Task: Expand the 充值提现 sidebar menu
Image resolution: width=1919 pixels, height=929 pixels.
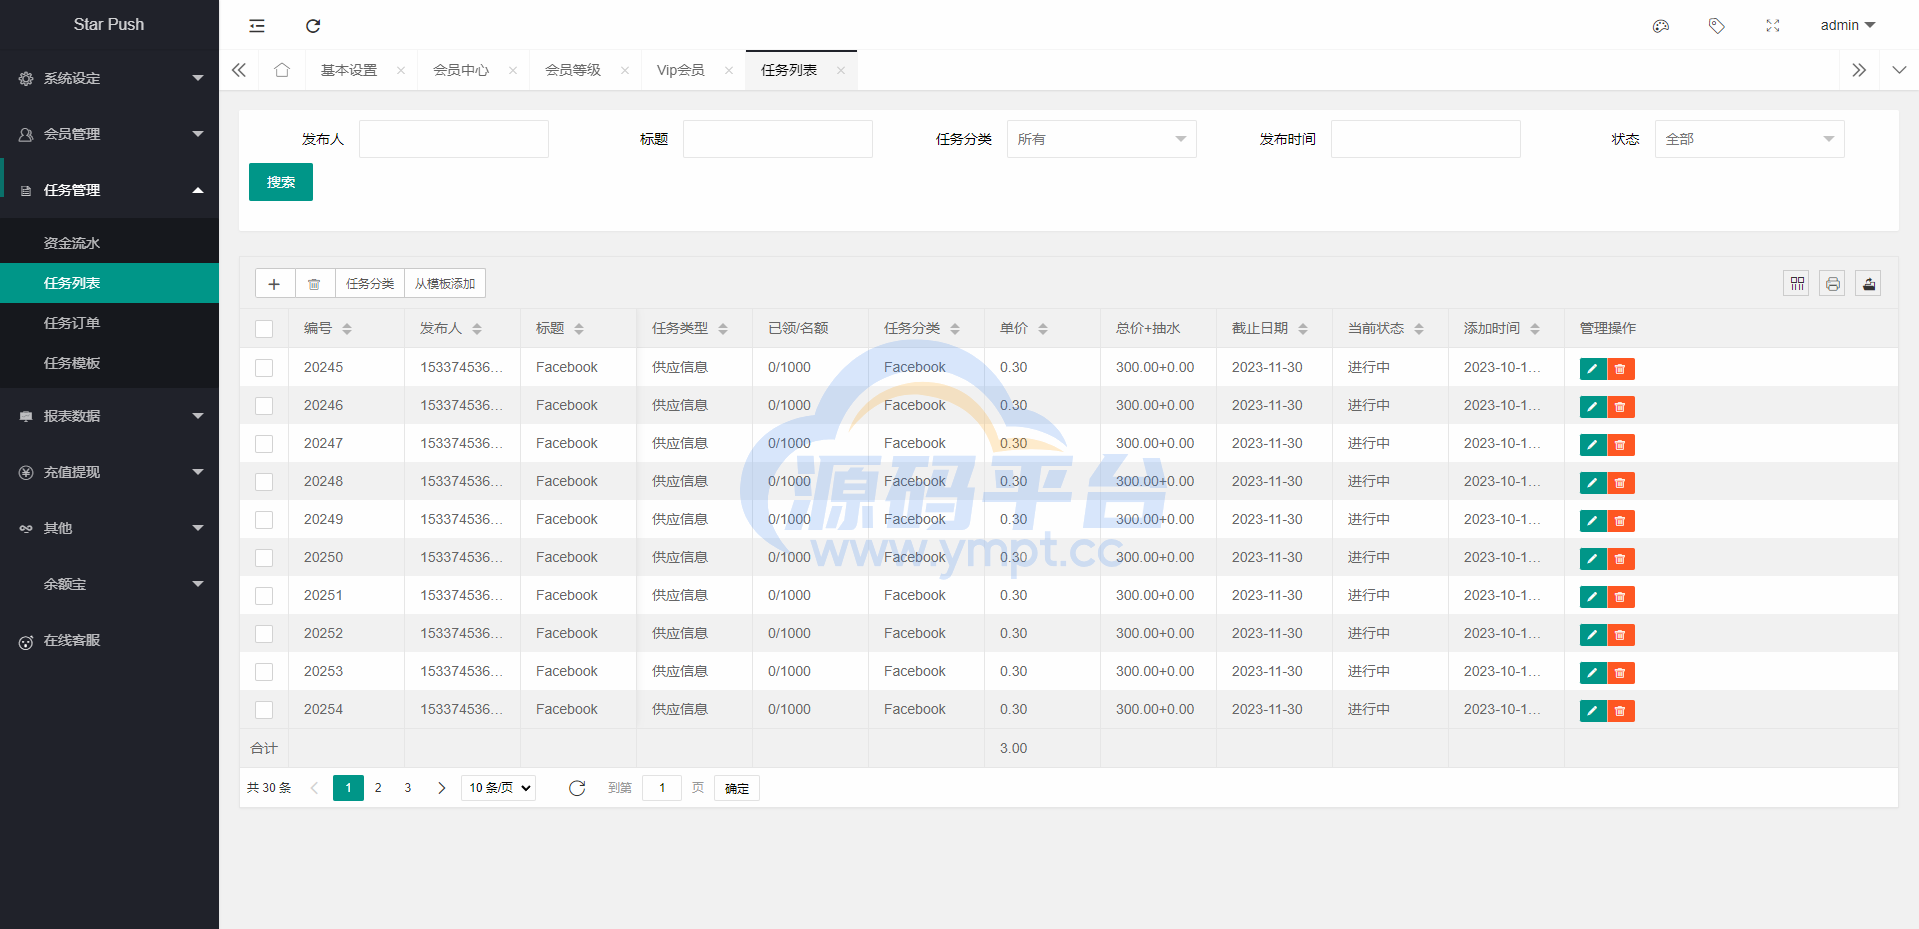Action: (x=109, y=472)
